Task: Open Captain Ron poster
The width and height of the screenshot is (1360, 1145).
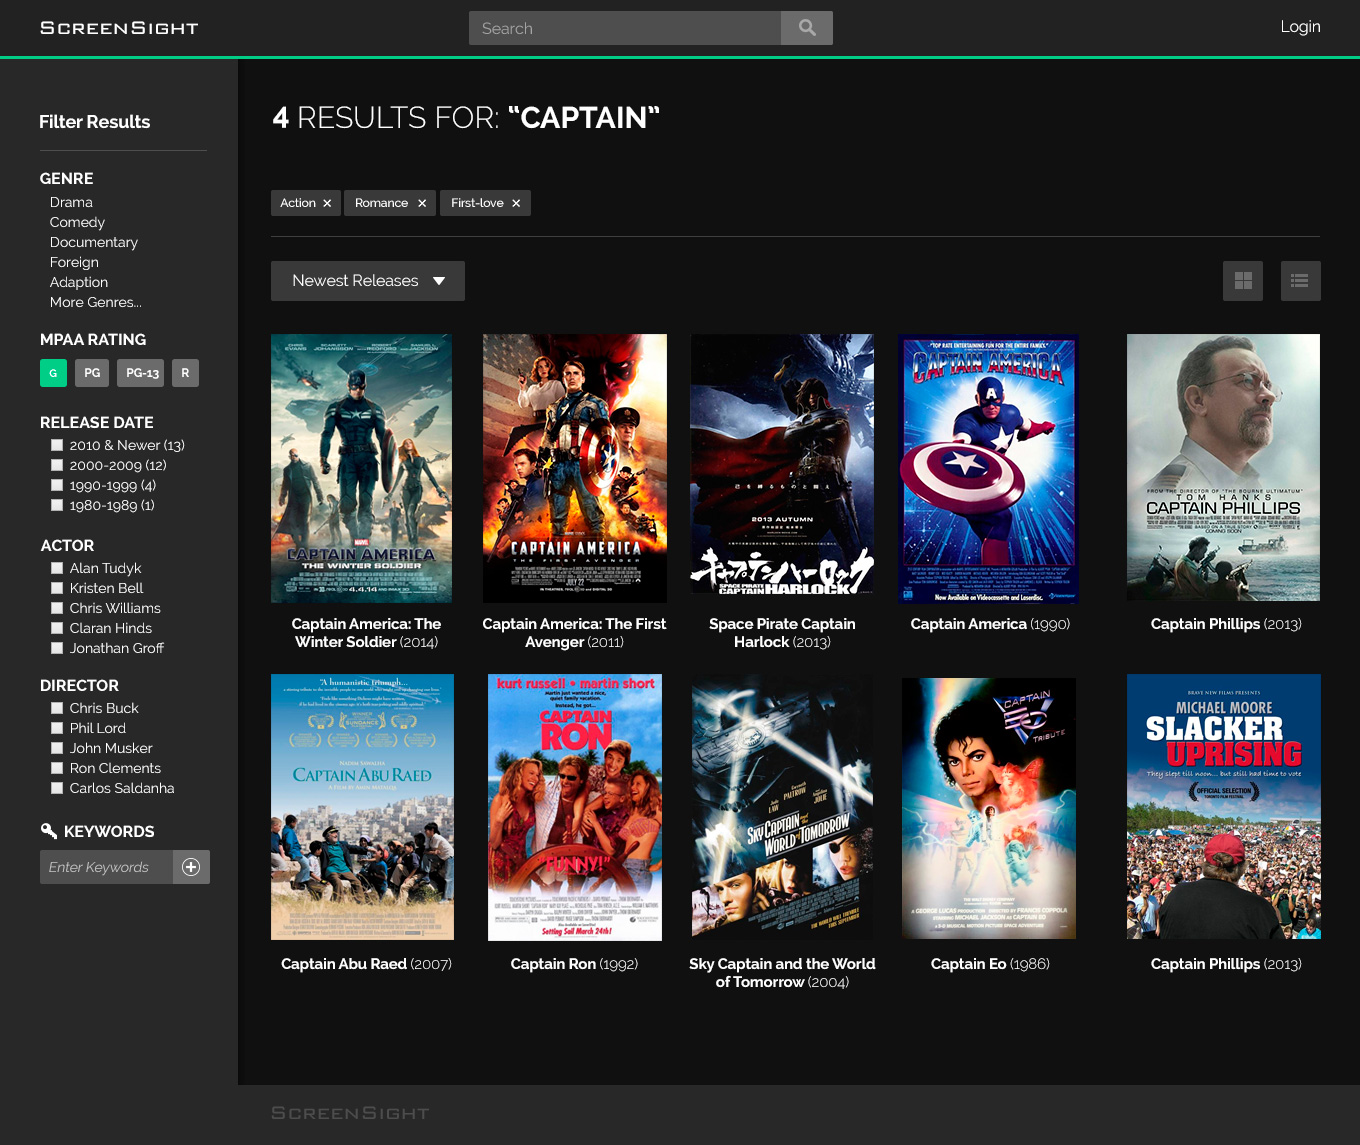Action: pos(575,807)
